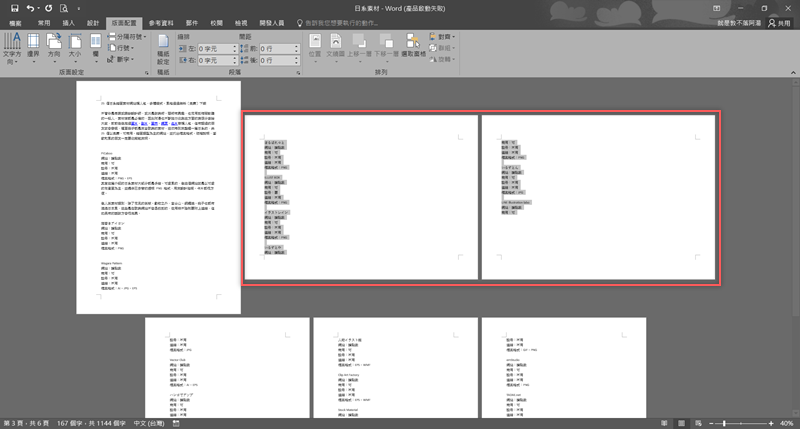The width and height of the screenshot is (800, 429).
Task: Open the account name next to Share
Action: (x=739, y=23)
